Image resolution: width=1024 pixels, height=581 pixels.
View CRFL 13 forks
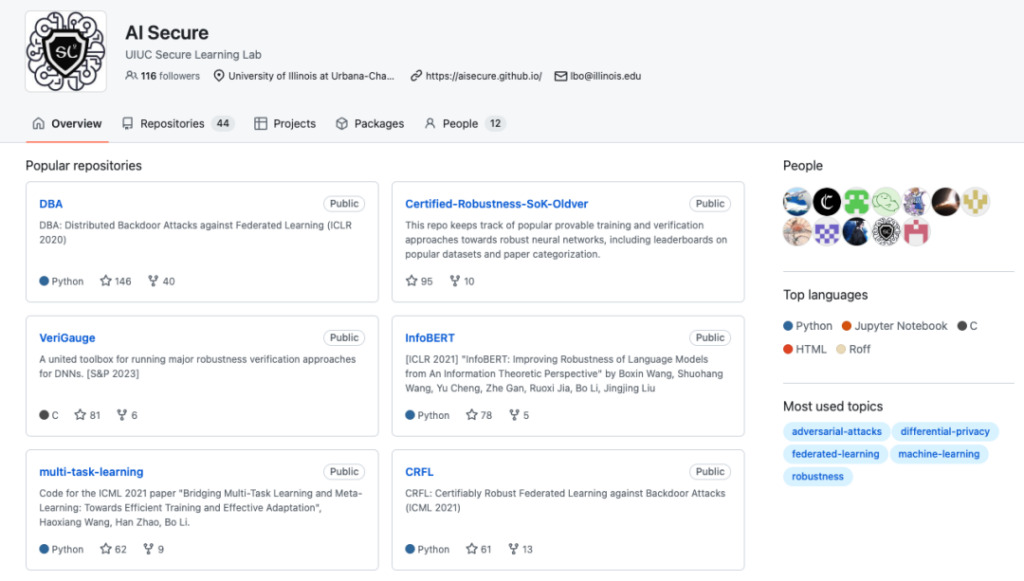[x=520, y=549]
